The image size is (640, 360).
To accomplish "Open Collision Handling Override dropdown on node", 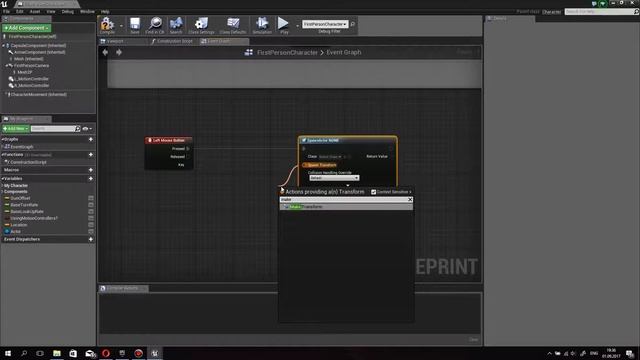I will [x=334, y=178].
